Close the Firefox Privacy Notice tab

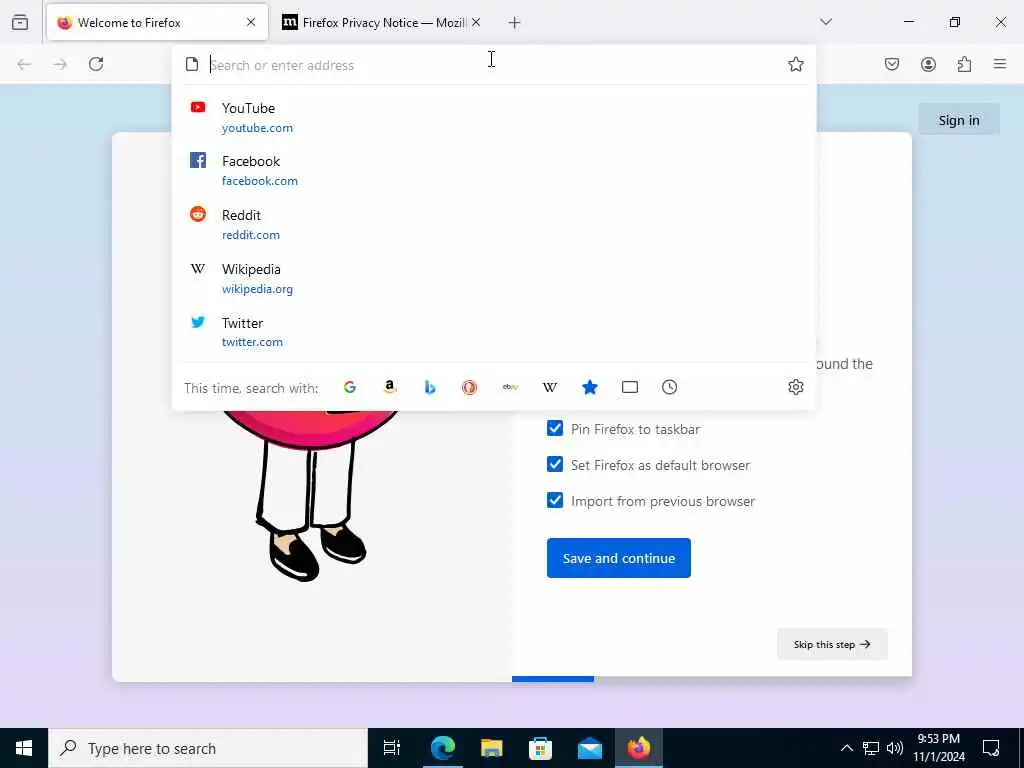point(476,22)
